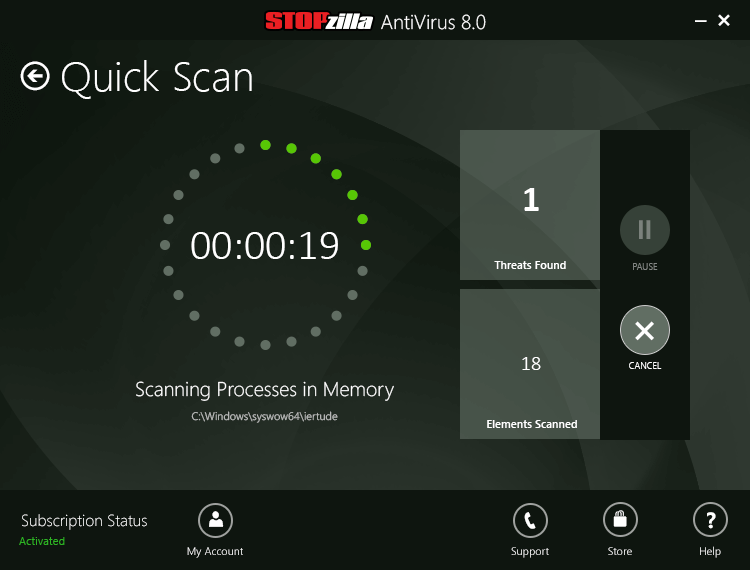
Task: Open Help via the question mark icon
Action: click(710, 520)
